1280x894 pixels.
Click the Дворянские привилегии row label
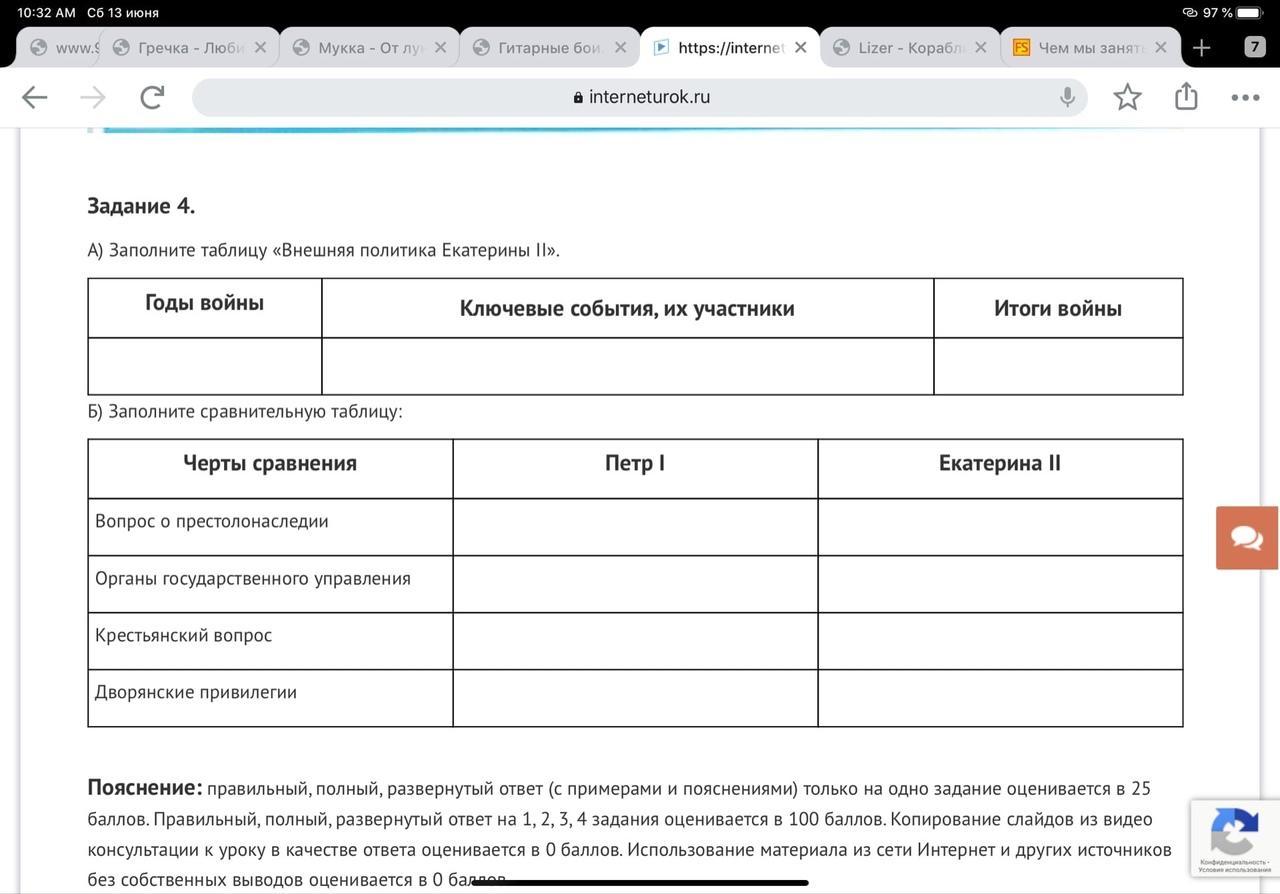[x=196, y=693]
